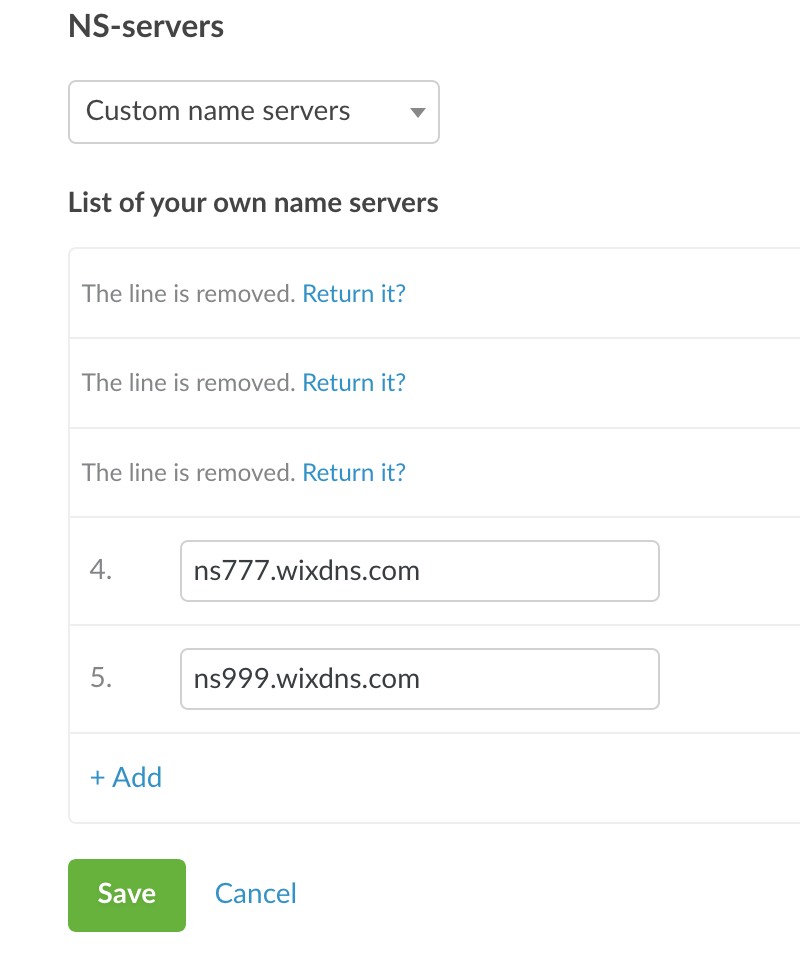
Task: Save the name server changes
Action: click(x=127, y=894)
